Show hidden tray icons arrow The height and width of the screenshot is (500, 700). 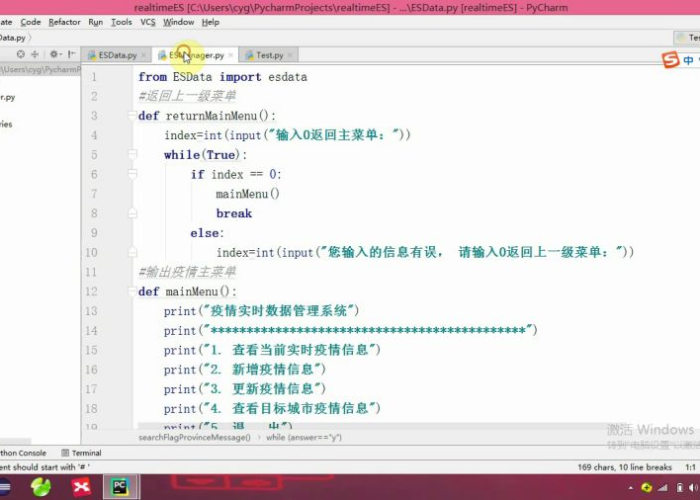pyautogui.click(x=630, y=488)
